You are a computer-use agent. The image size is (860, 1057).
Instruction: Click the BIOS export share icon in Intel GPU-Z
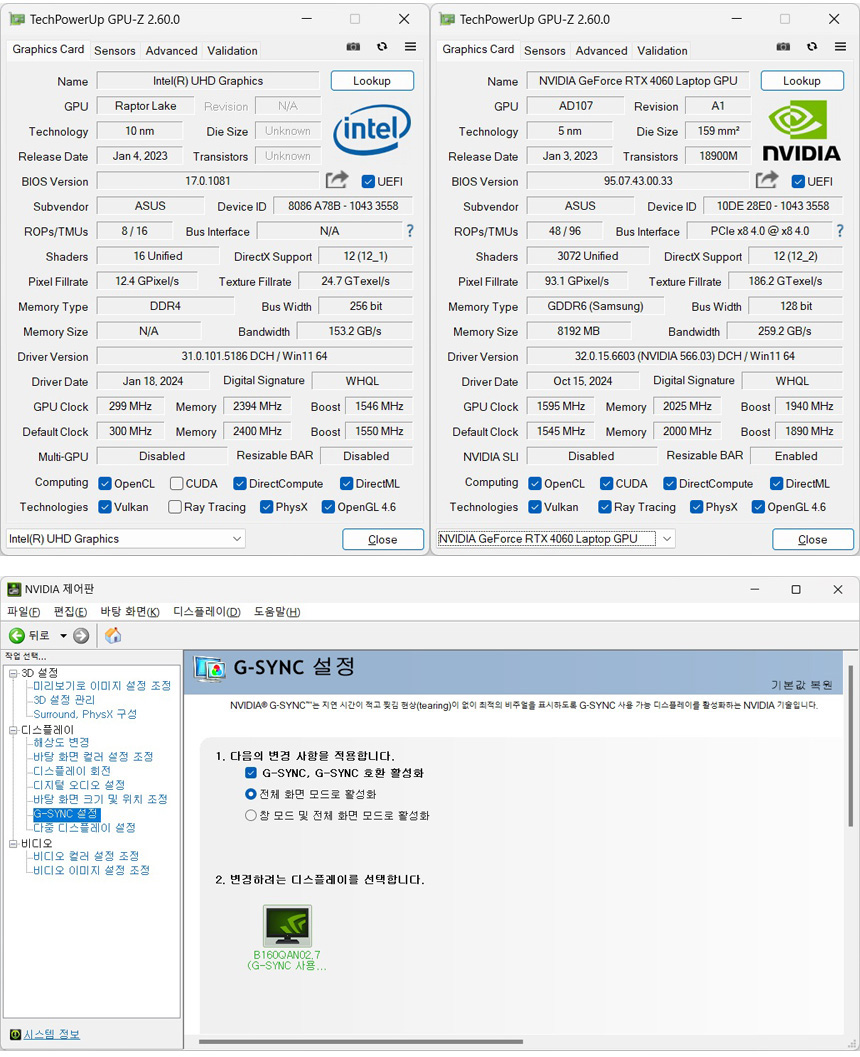pos(336,180)
